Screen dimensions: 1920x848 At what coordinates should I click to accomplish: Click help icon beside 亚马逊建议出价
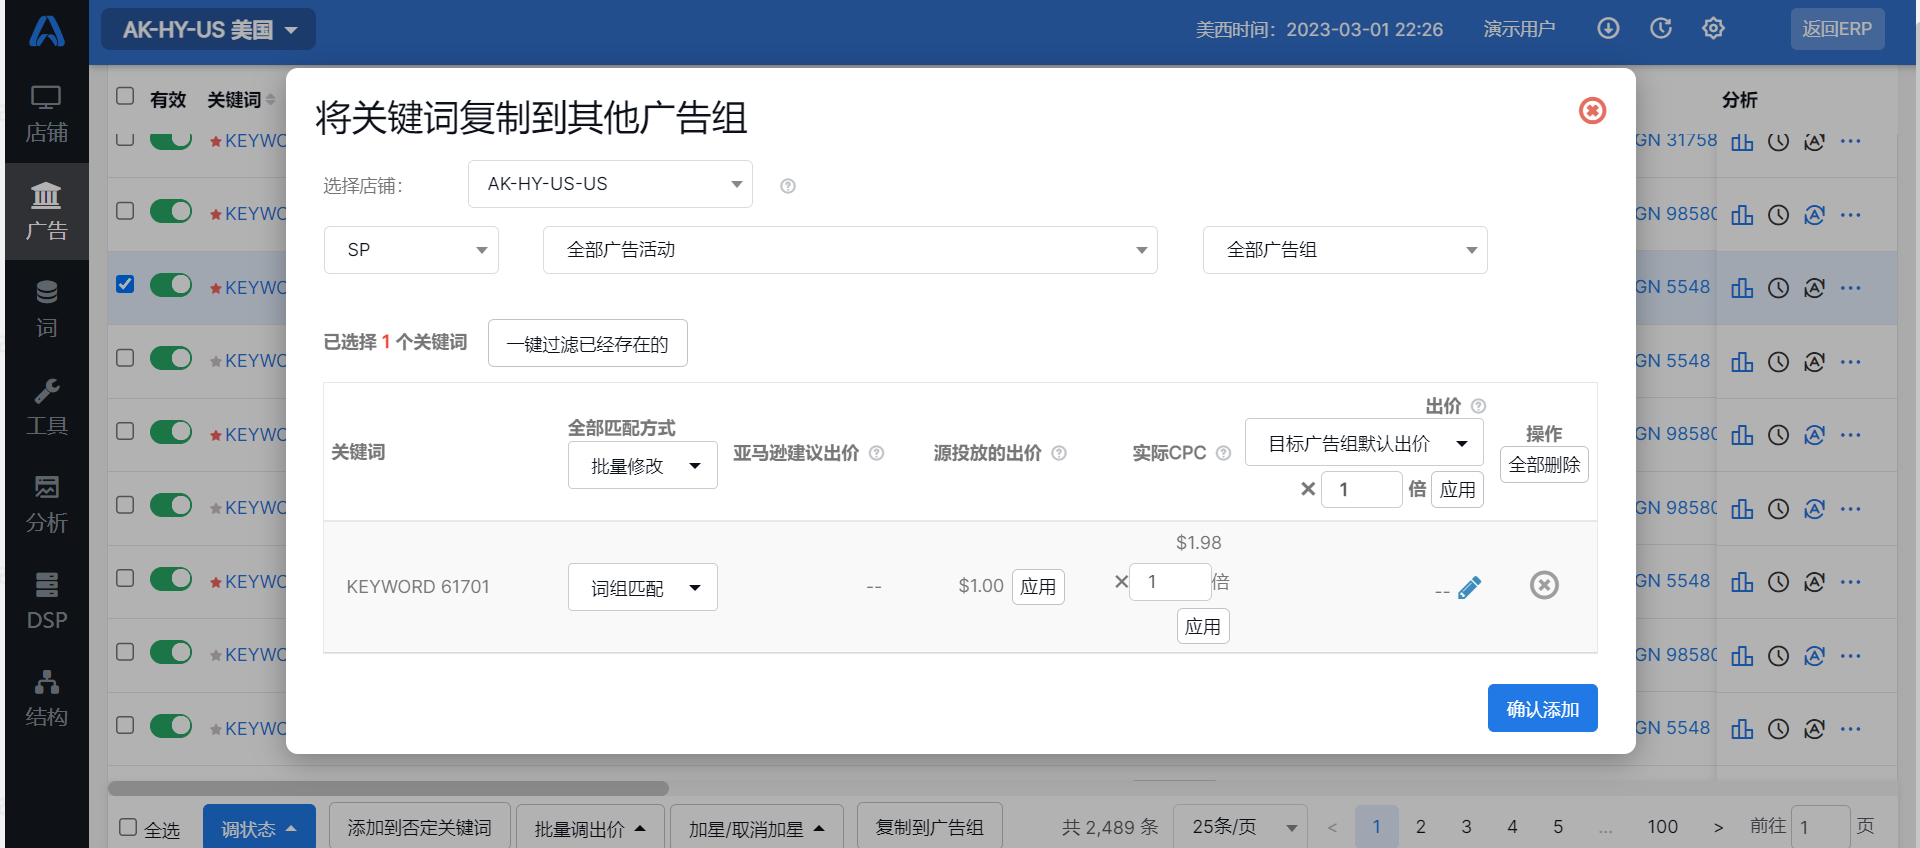click(877, 453)
